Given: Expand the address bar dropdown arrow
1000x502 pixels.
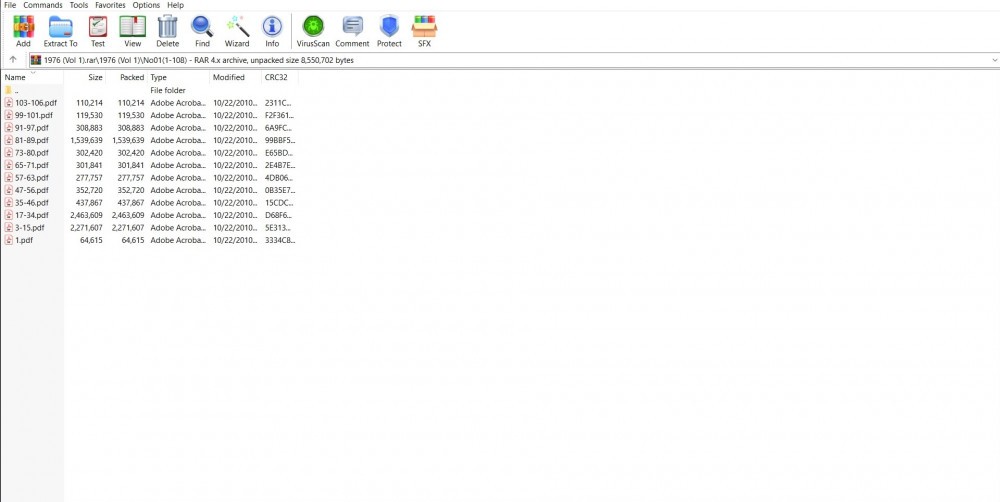Looking at the screenshot, I should (x=994, y=60).
